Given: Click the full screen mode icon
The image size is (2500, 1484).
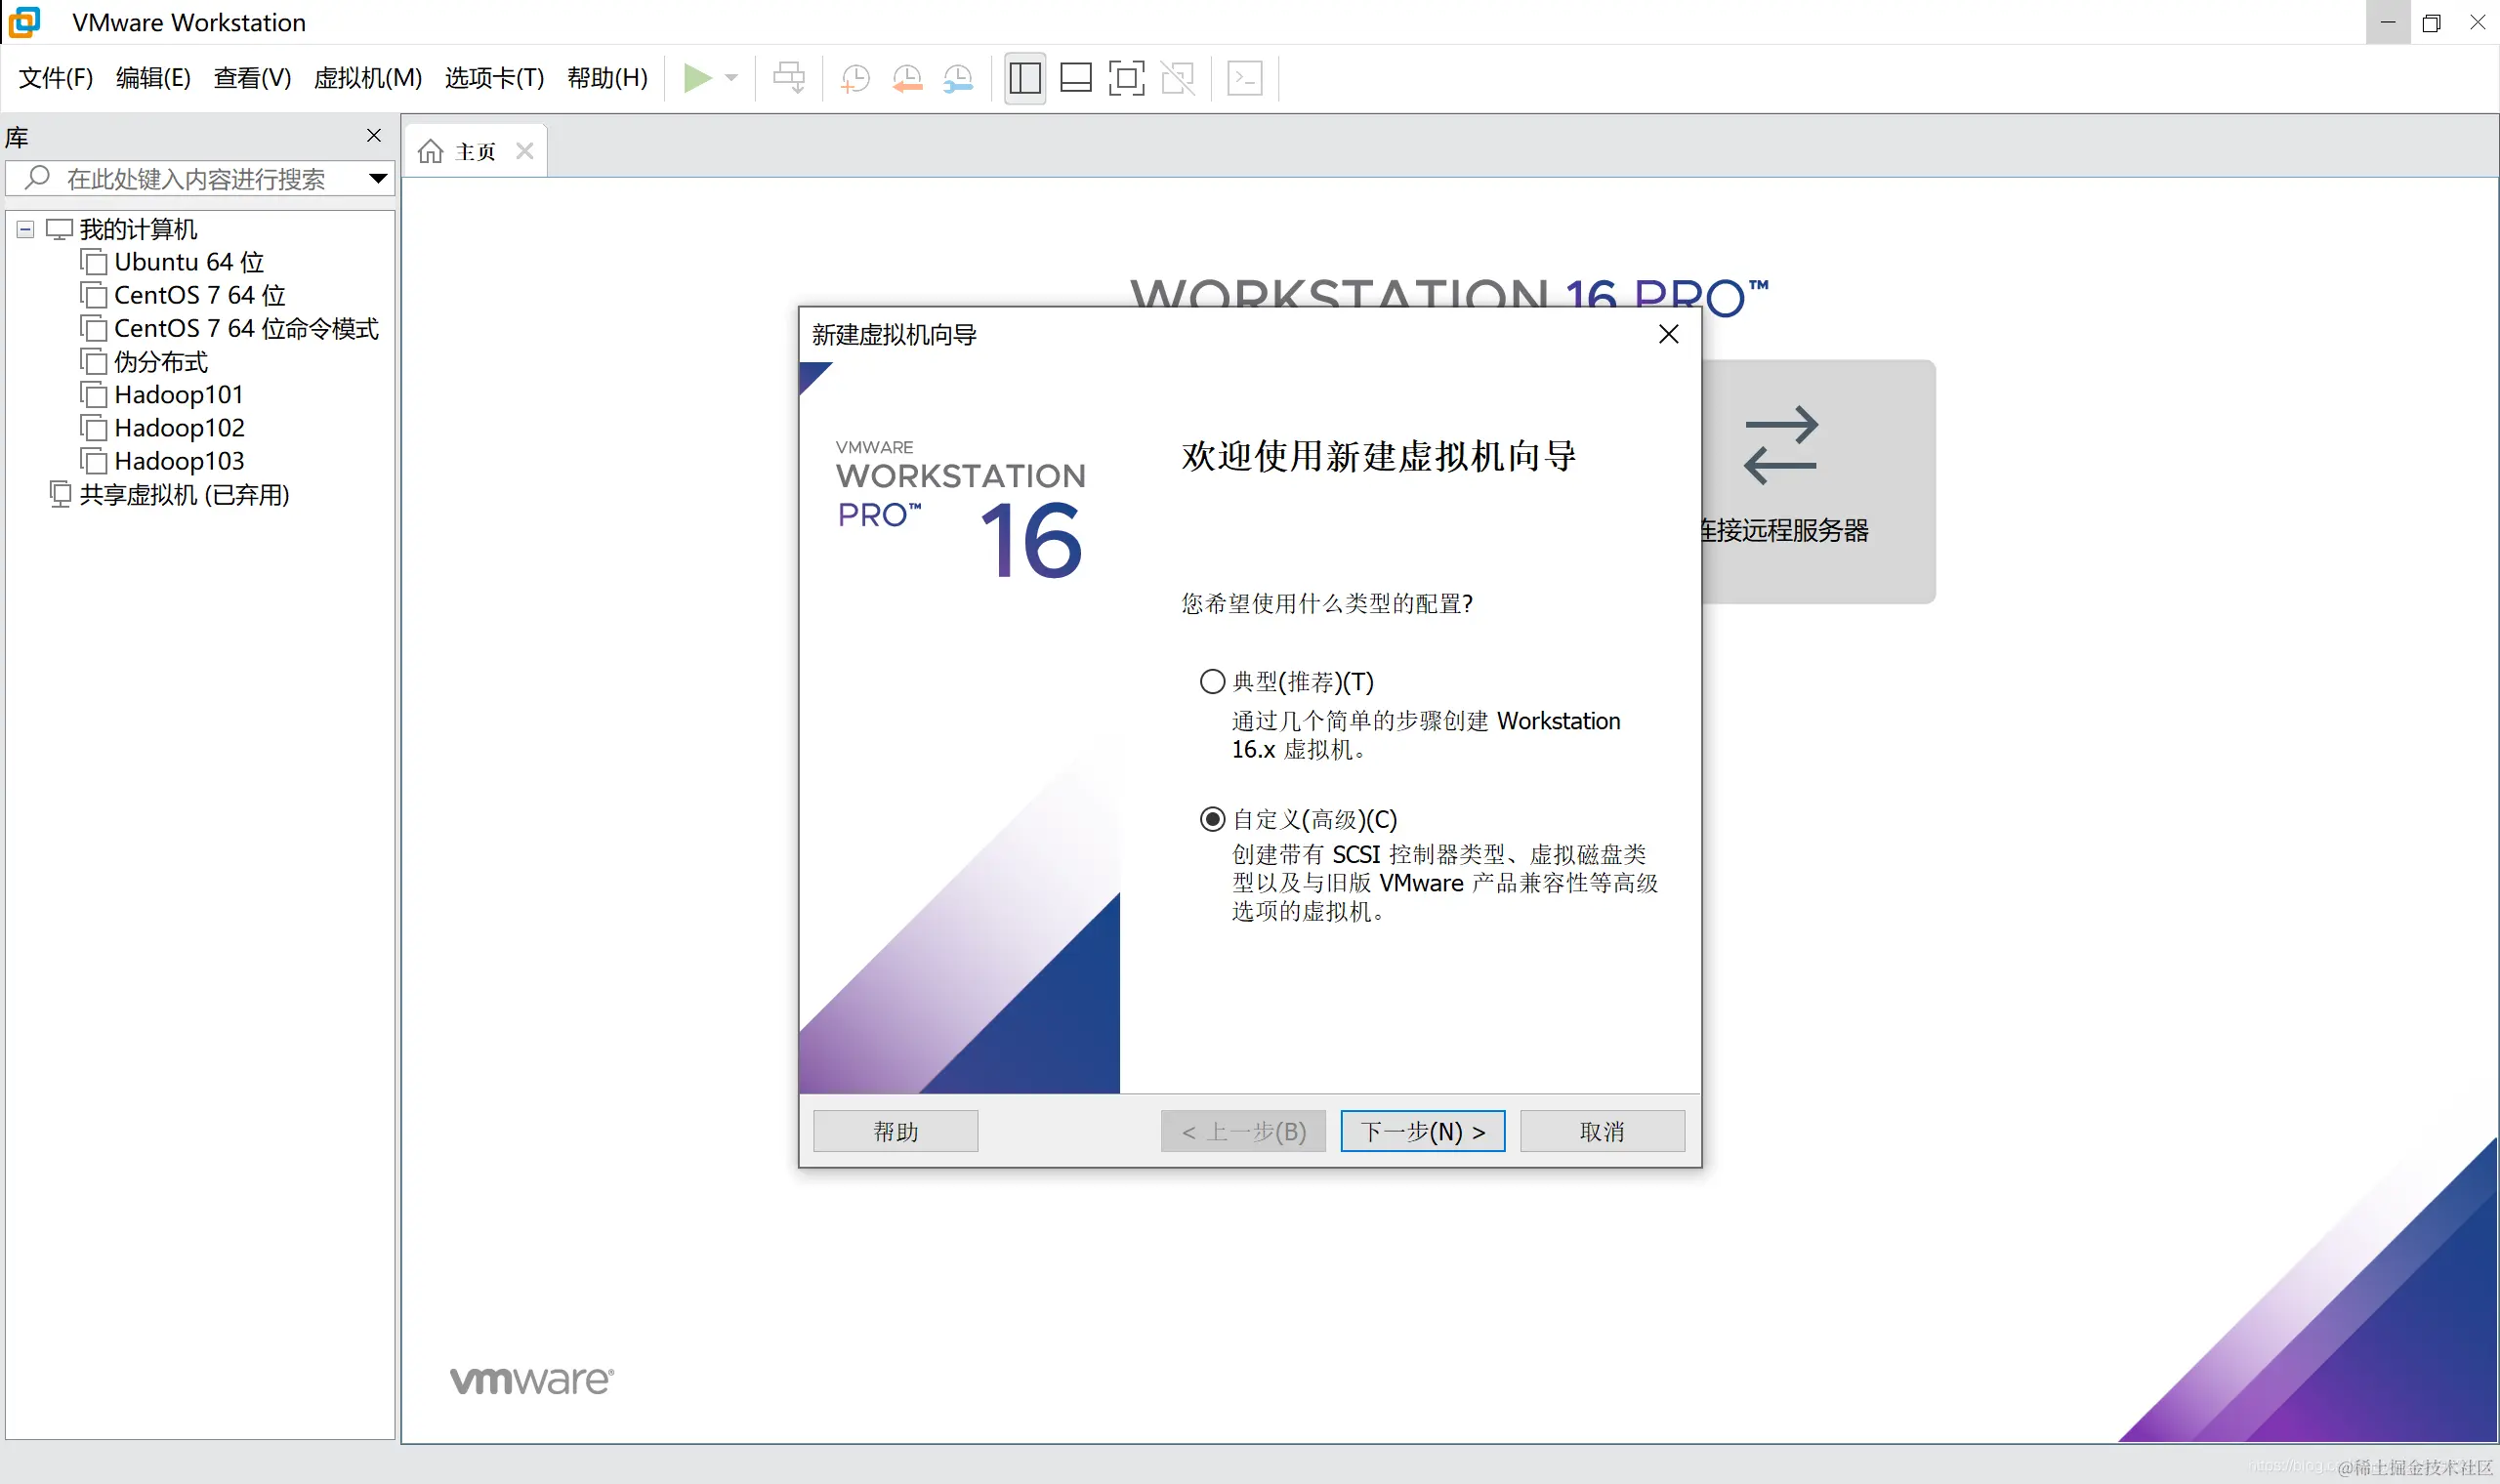Looking at the screenshot, I should pos(1126,78).
